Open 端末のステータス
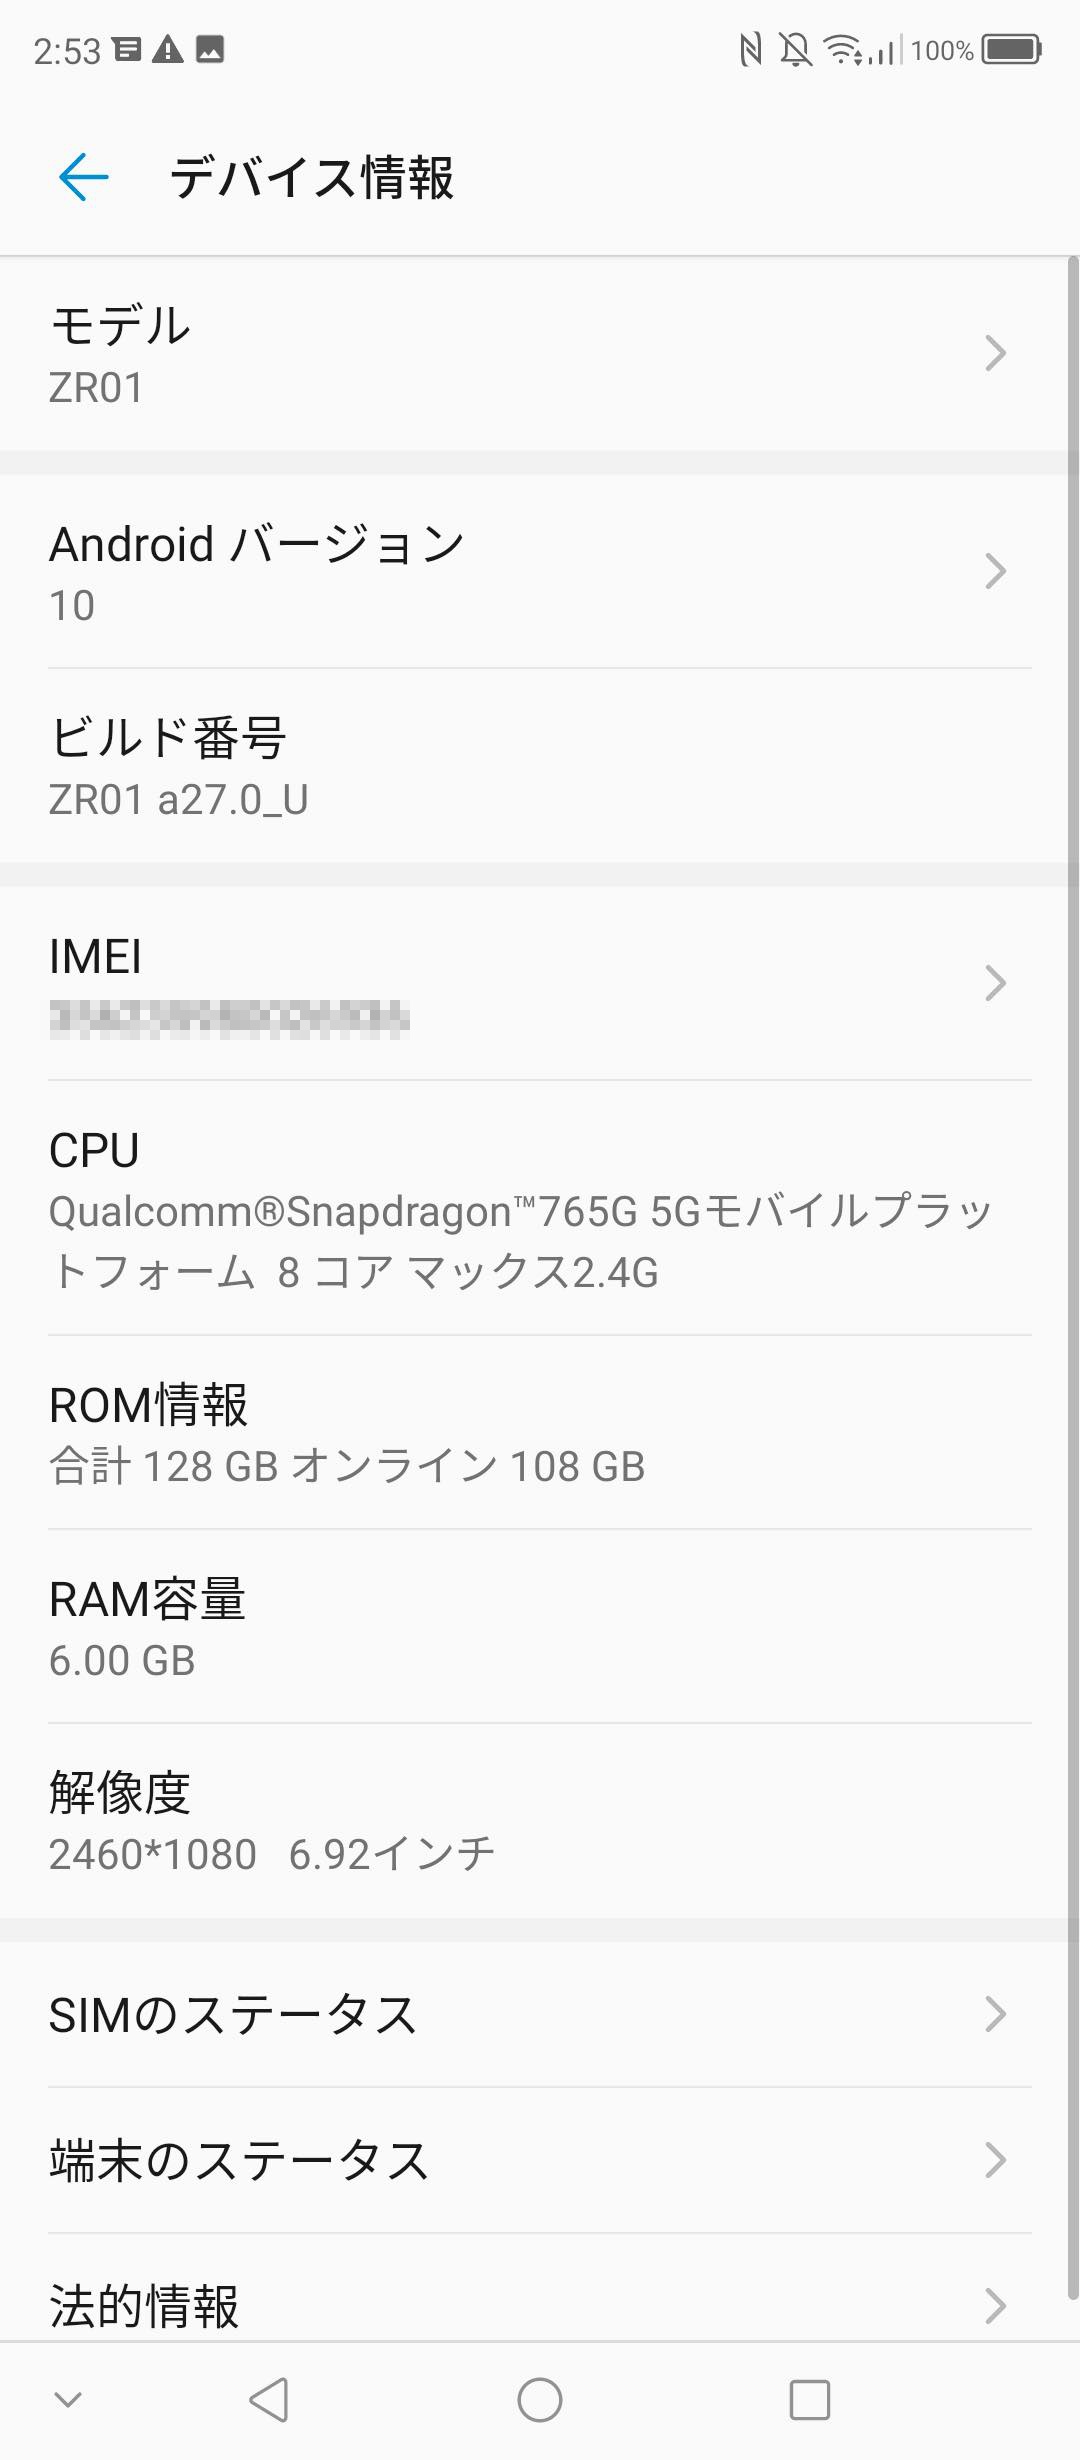 click(x=540, y=2160)
